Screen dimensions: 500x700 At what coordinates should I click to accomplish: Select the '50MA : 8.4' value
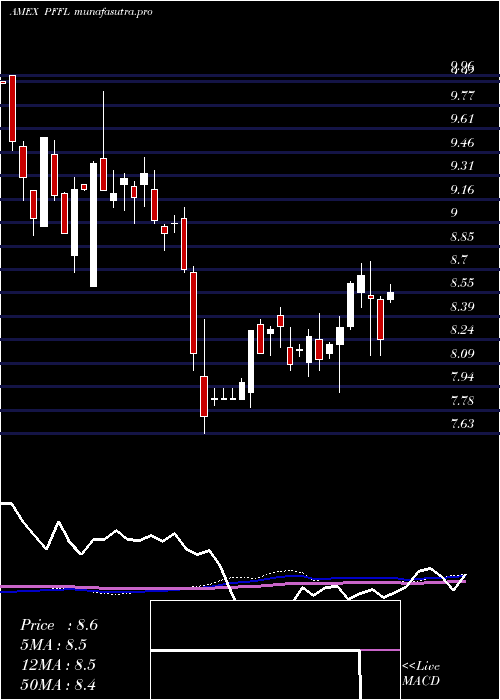tap(59, 684)
